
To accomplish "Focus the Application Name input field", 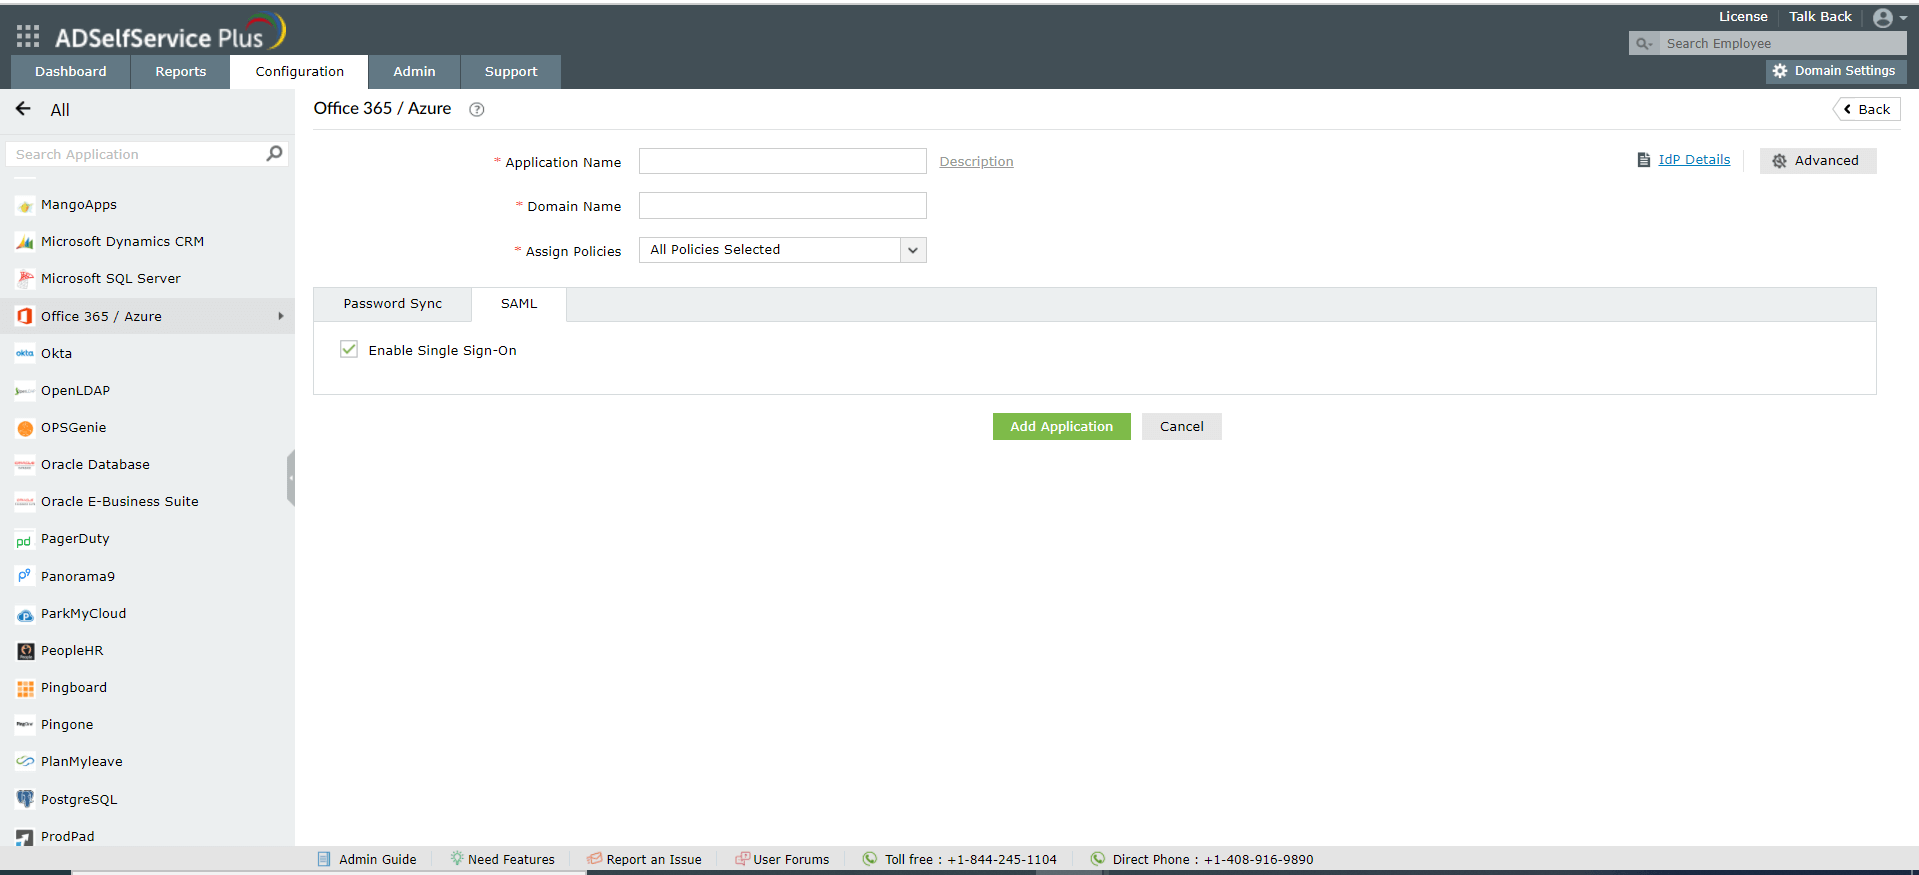I will pyautogui.click(x=782, y=161).
